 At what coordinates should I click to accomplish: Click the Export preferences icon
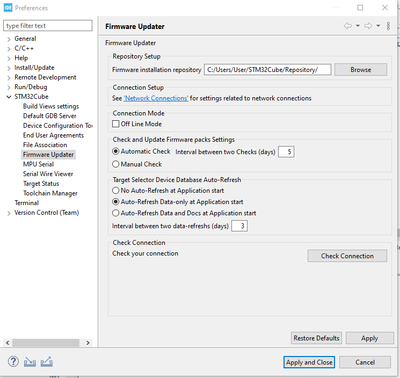[x=47, y=362]
